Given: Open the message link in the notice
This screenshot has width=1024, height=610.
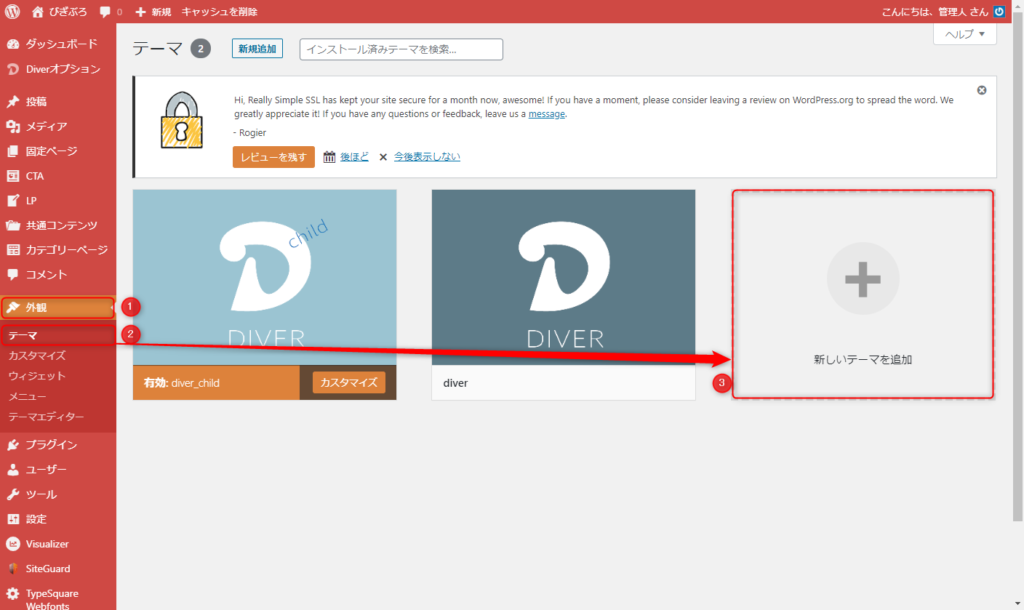Looking at the screenshot, I should (x=547, y=114).
